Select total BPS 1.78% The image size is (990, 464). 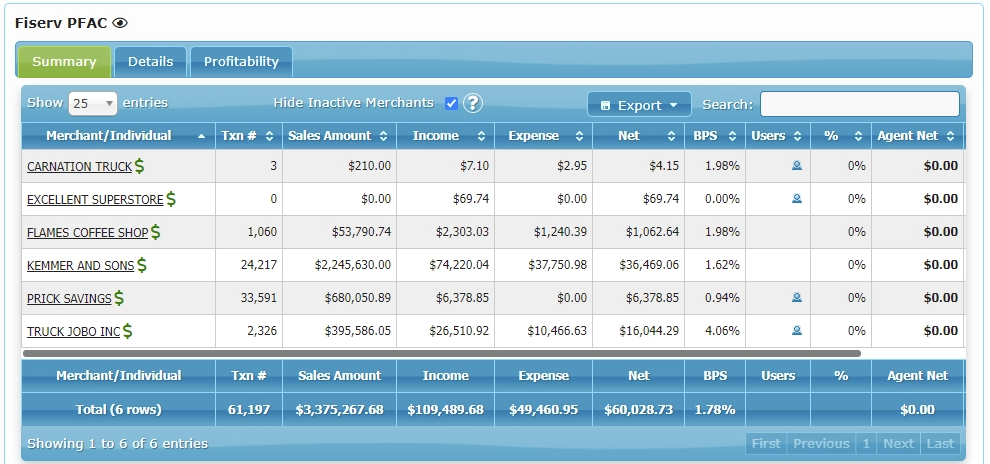pos(715,410)
